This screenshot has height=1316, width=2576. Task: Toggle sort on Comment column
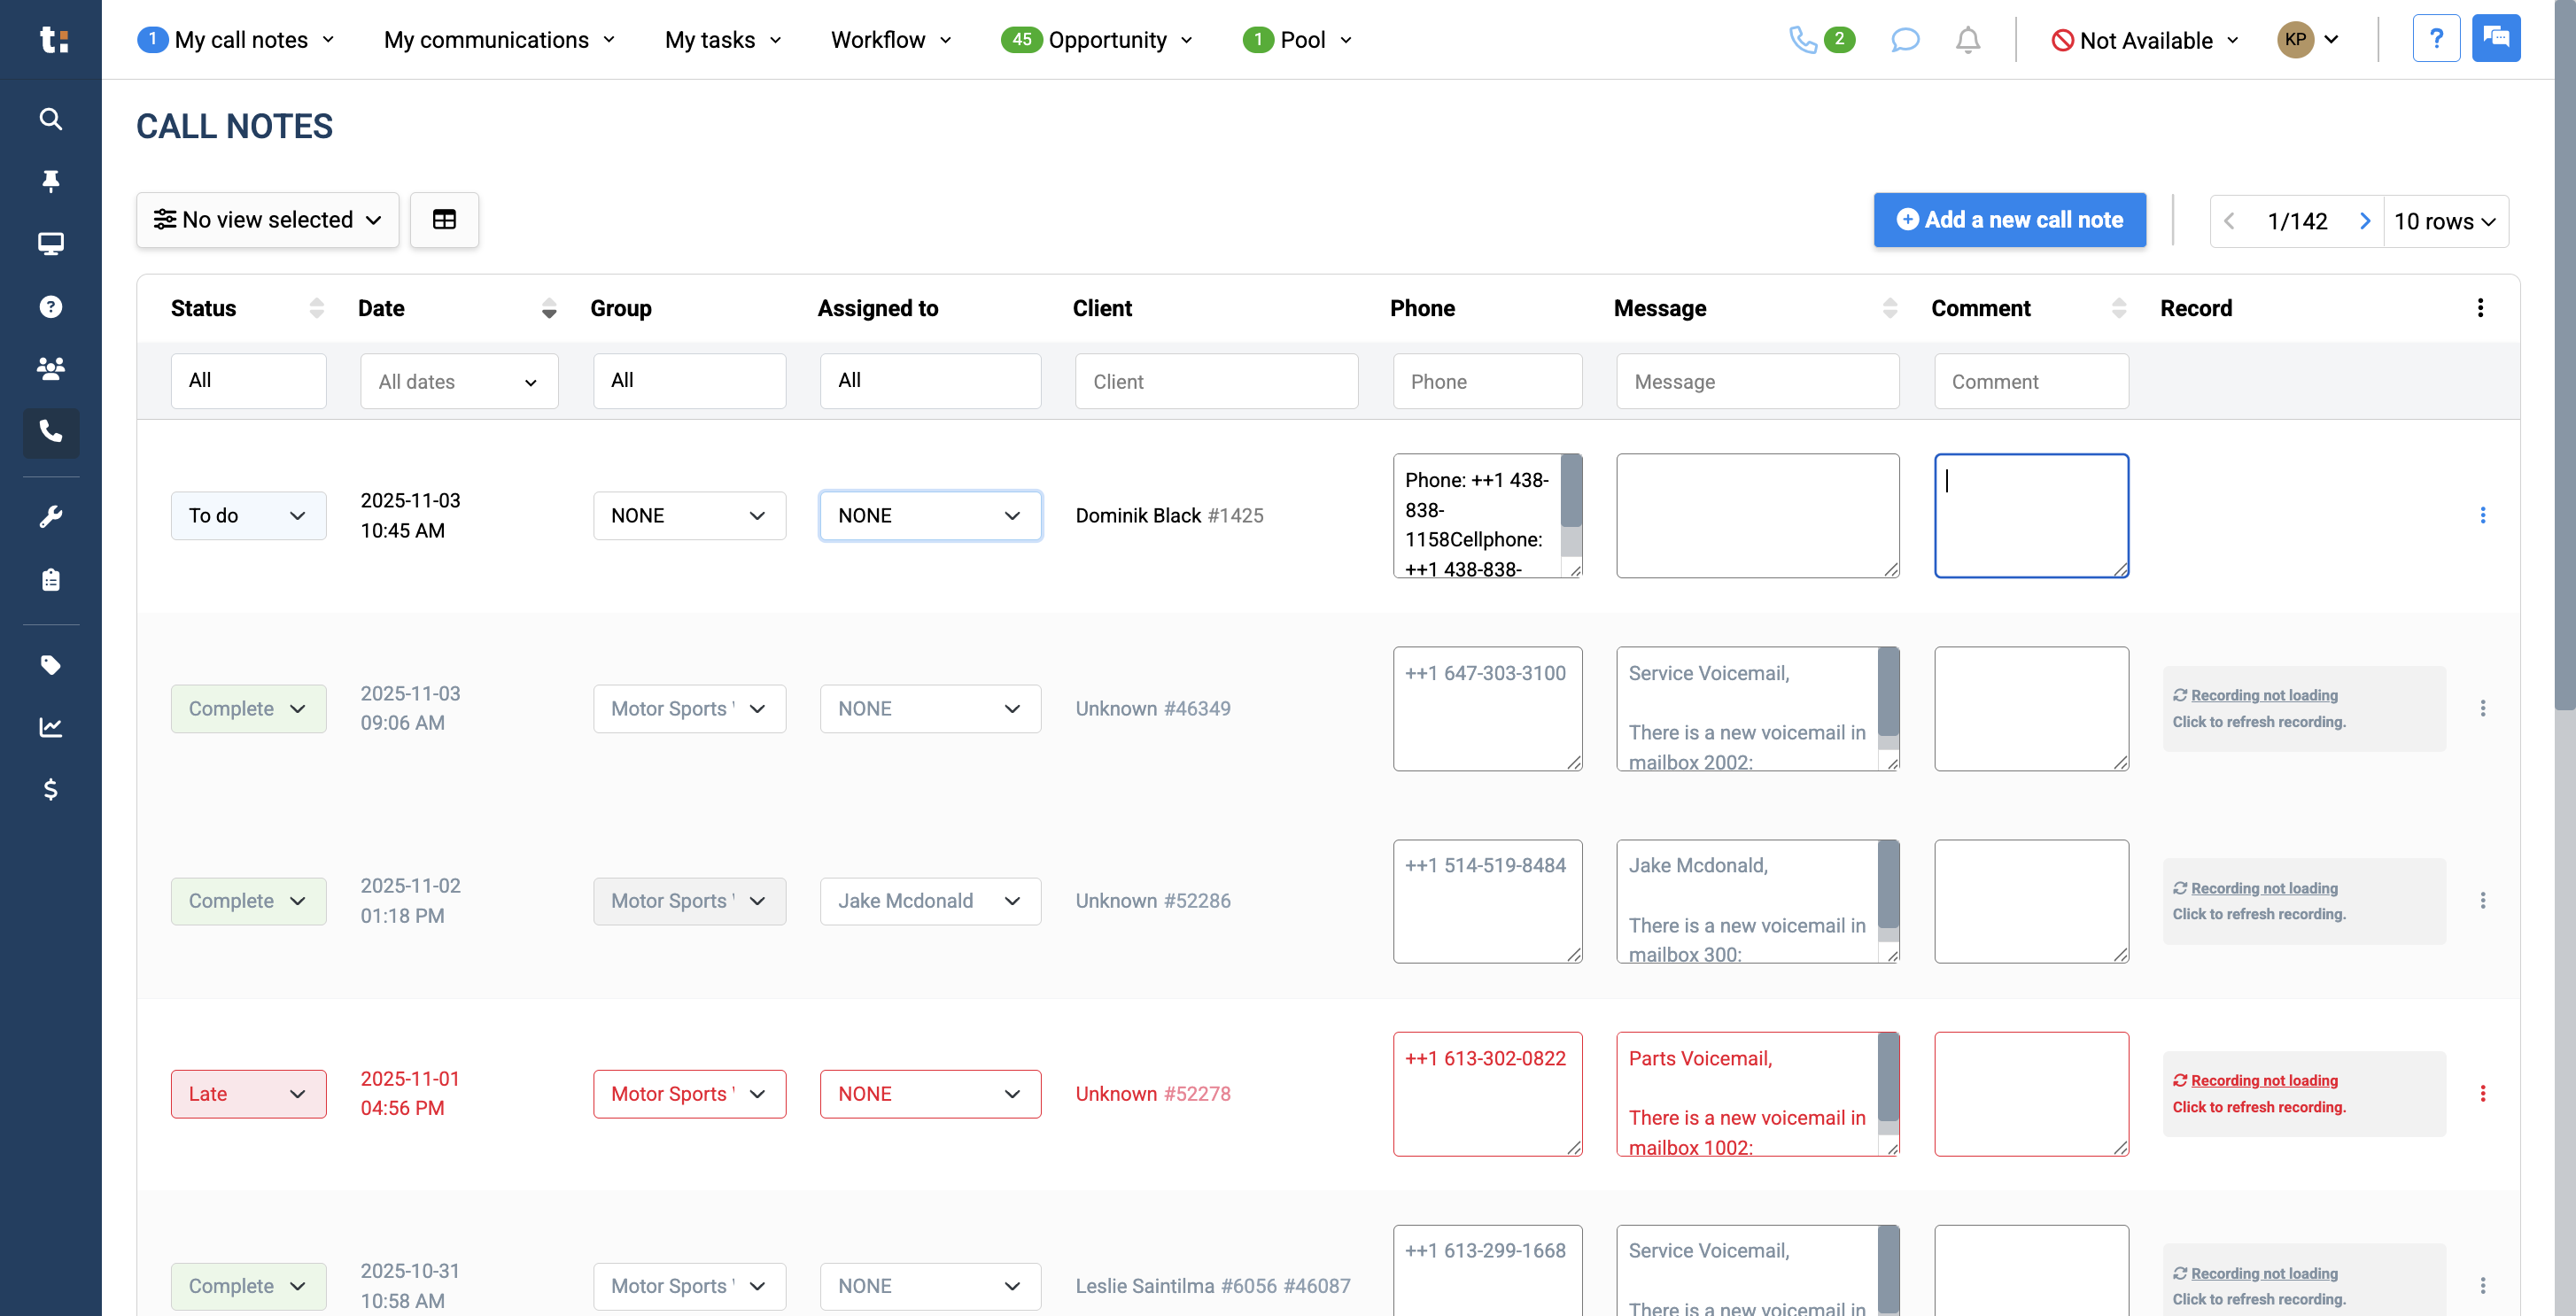click(x=2118, y=308)
